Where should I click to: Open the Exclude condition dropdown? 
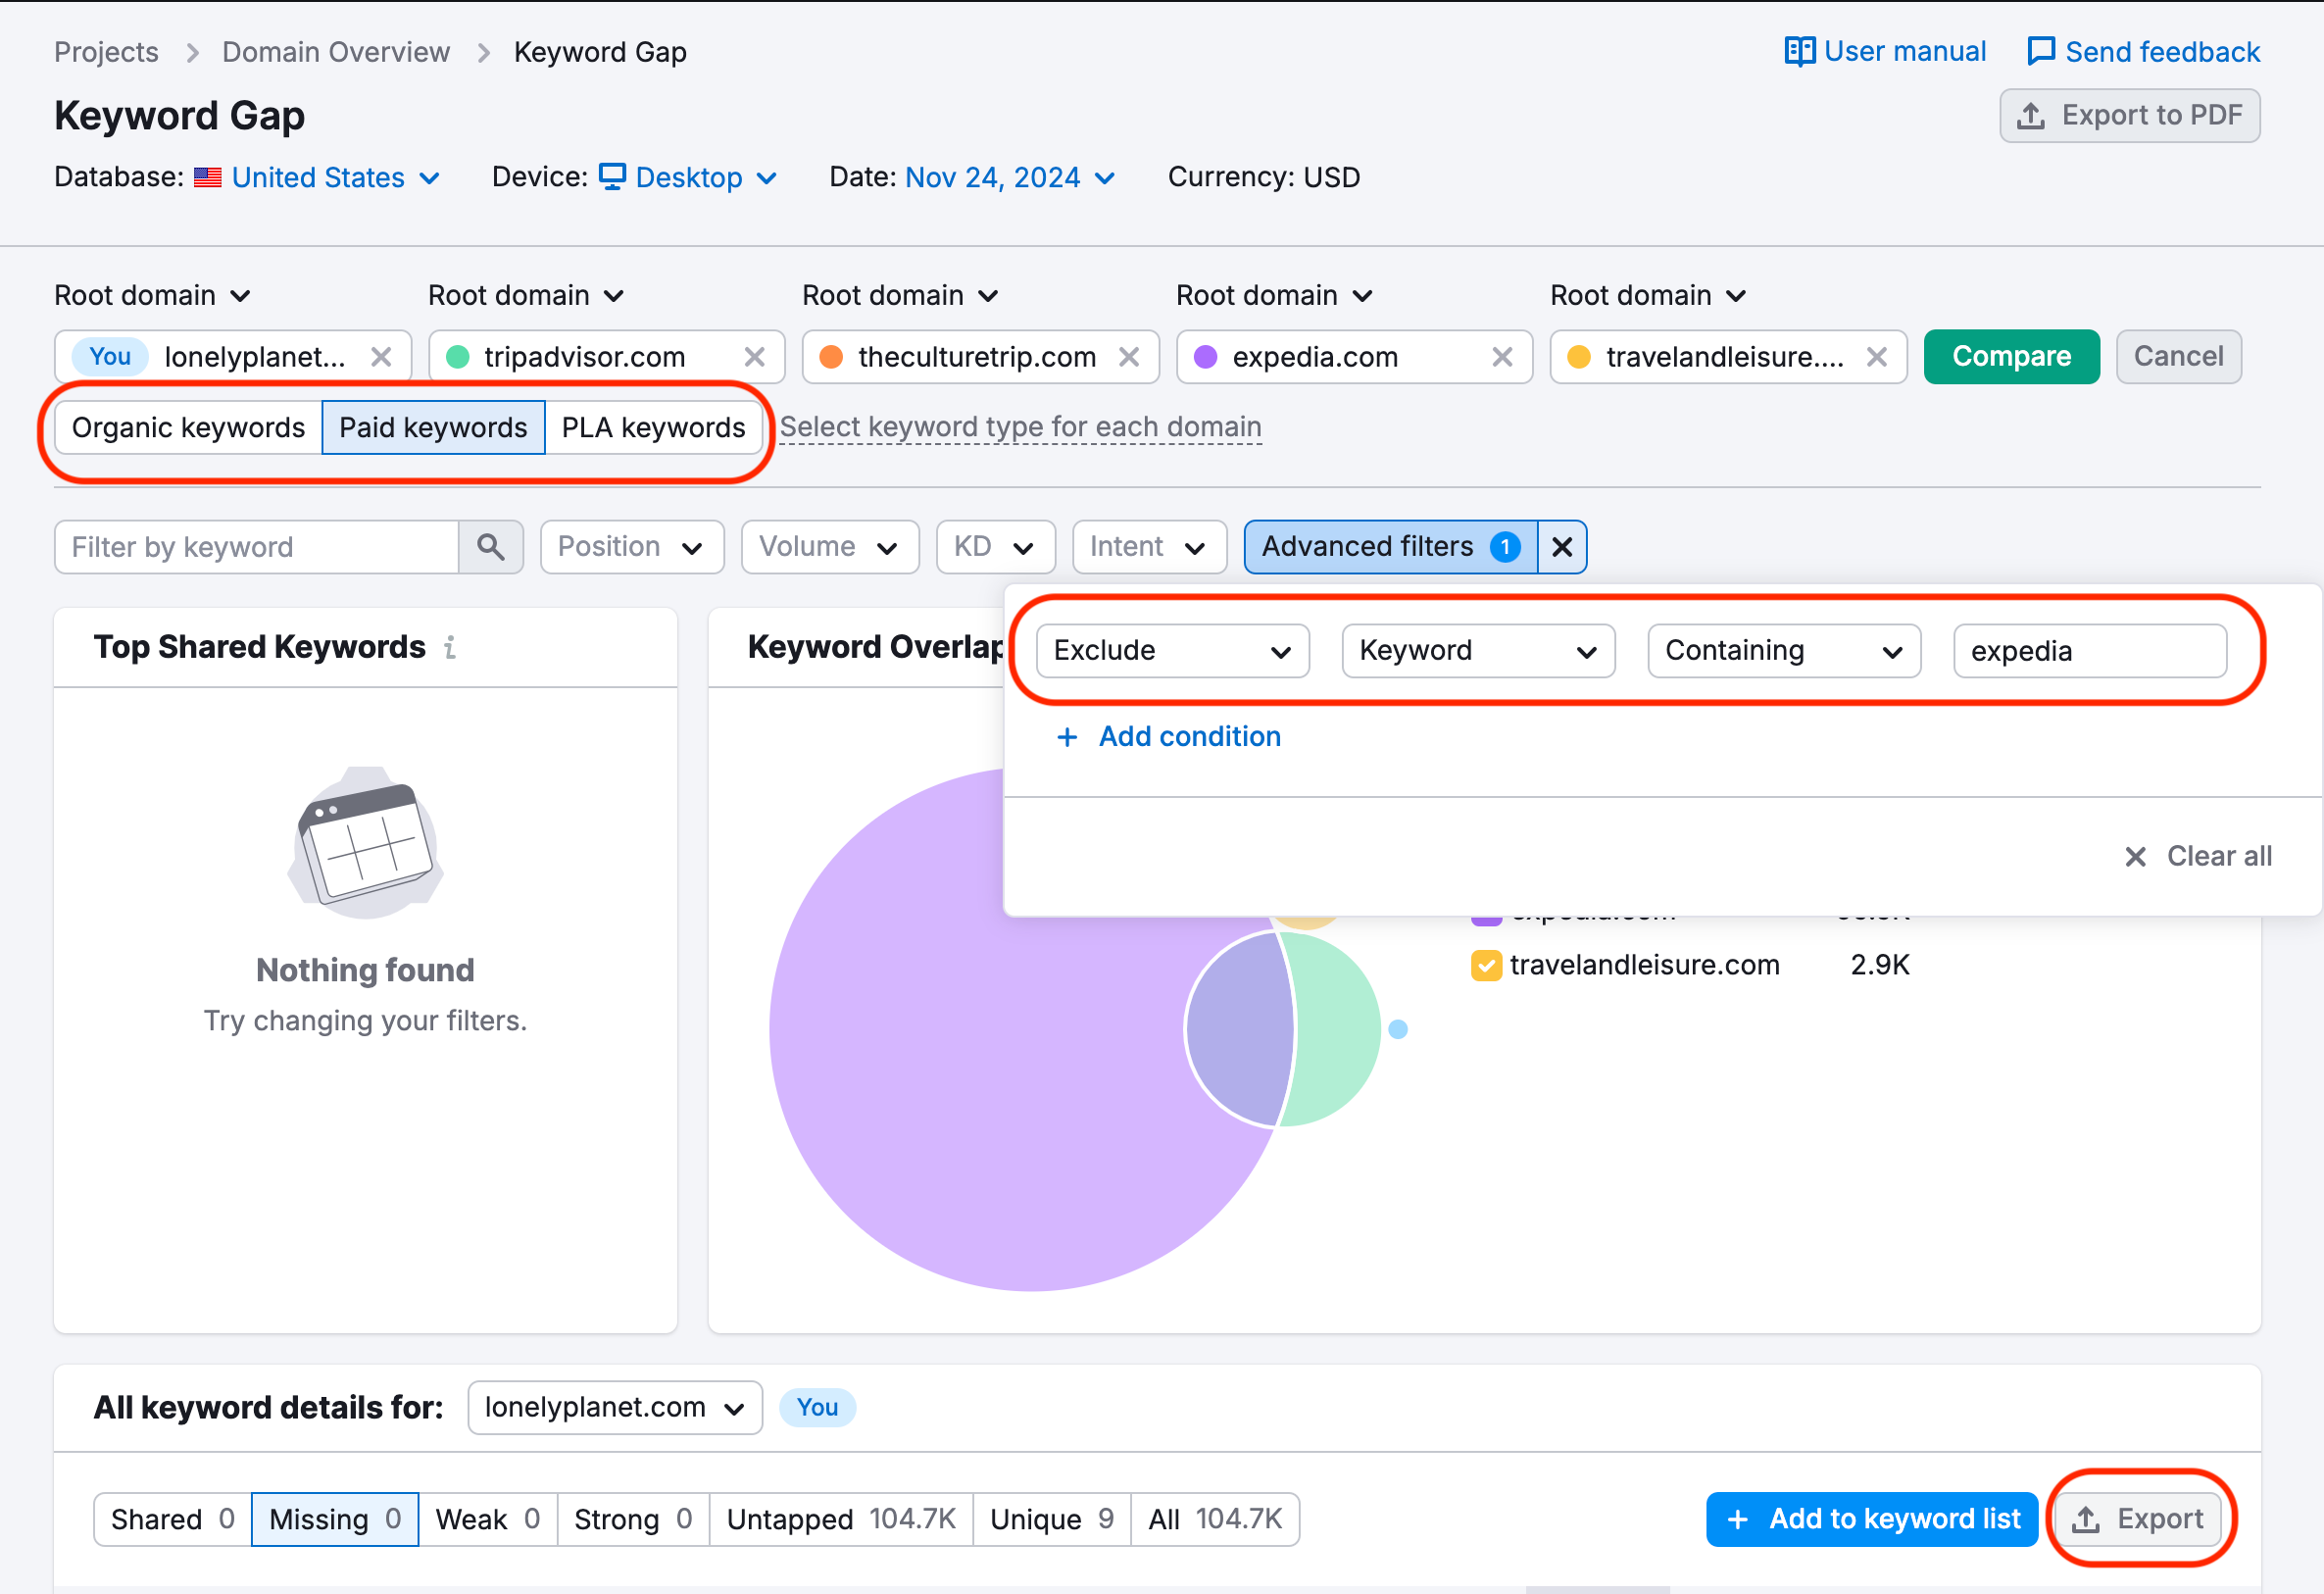point(1173,651)
